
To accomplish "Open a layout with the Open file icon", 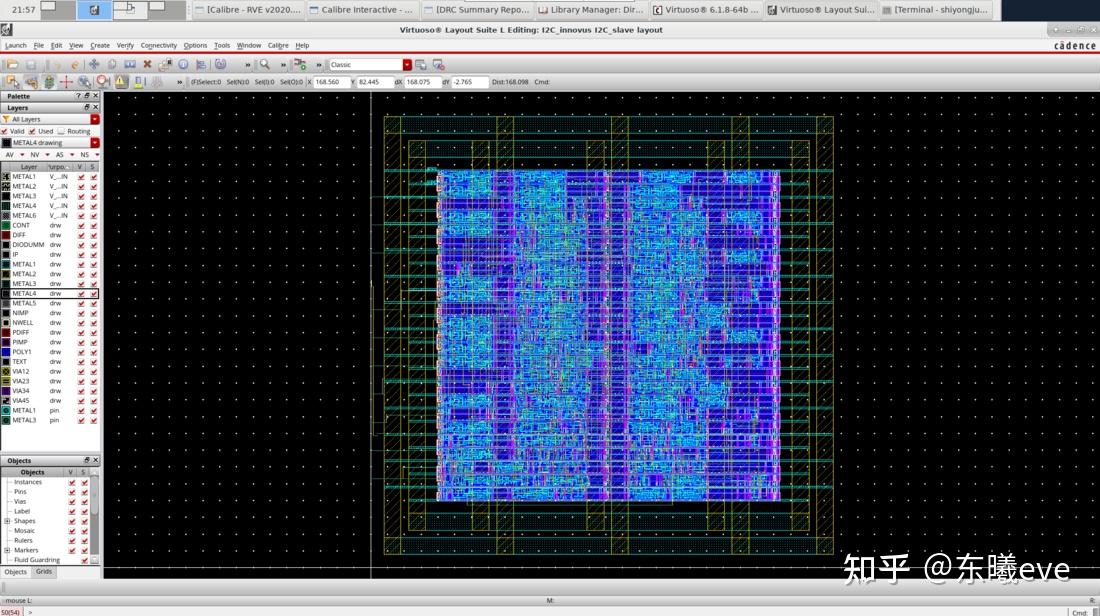I will [x=11, y=63].
